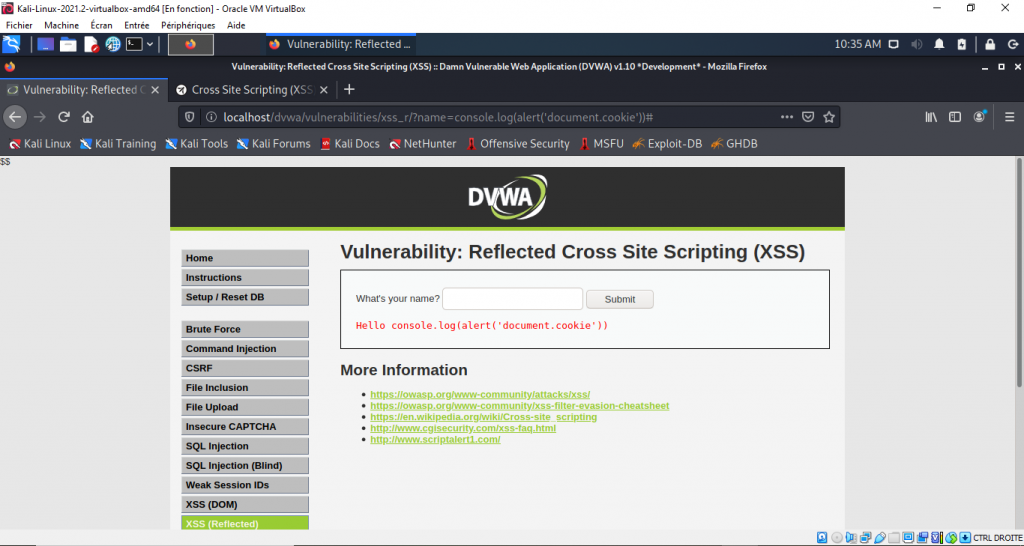1024x546 pixels.
Task: Click the log out icon in Kali panel
Action: (1012, 44)
